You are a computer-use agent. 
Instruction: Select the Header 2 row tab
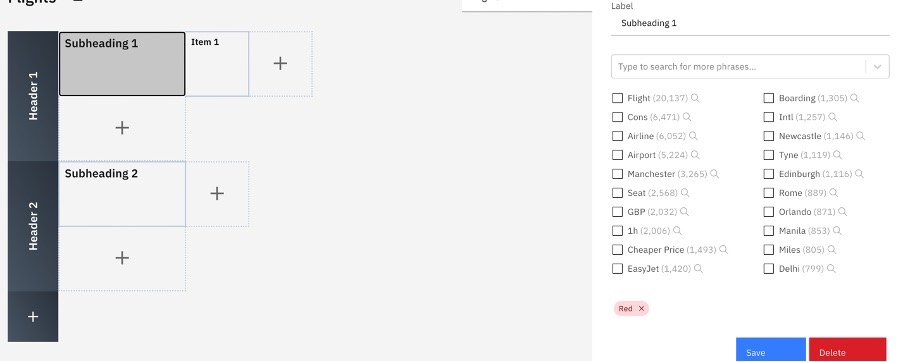coord(33,226)
